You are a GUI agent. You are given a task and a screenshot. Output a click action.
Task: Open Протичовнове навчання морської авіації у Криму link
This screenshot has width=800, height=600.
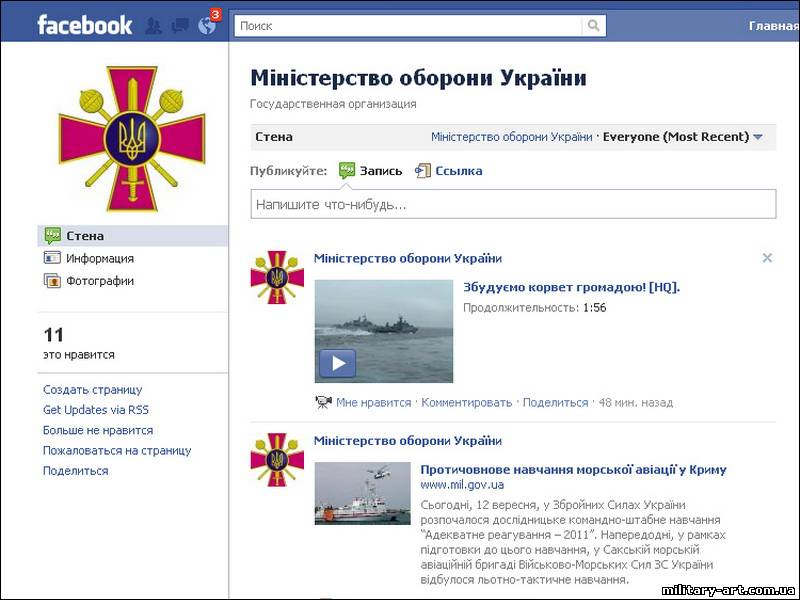click(x=573, y=469)
